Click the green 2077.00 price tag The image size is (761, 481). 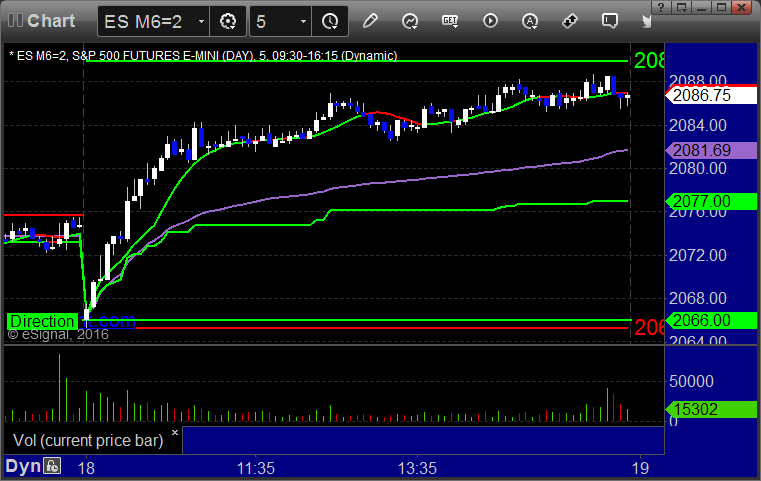coord(711,201)
